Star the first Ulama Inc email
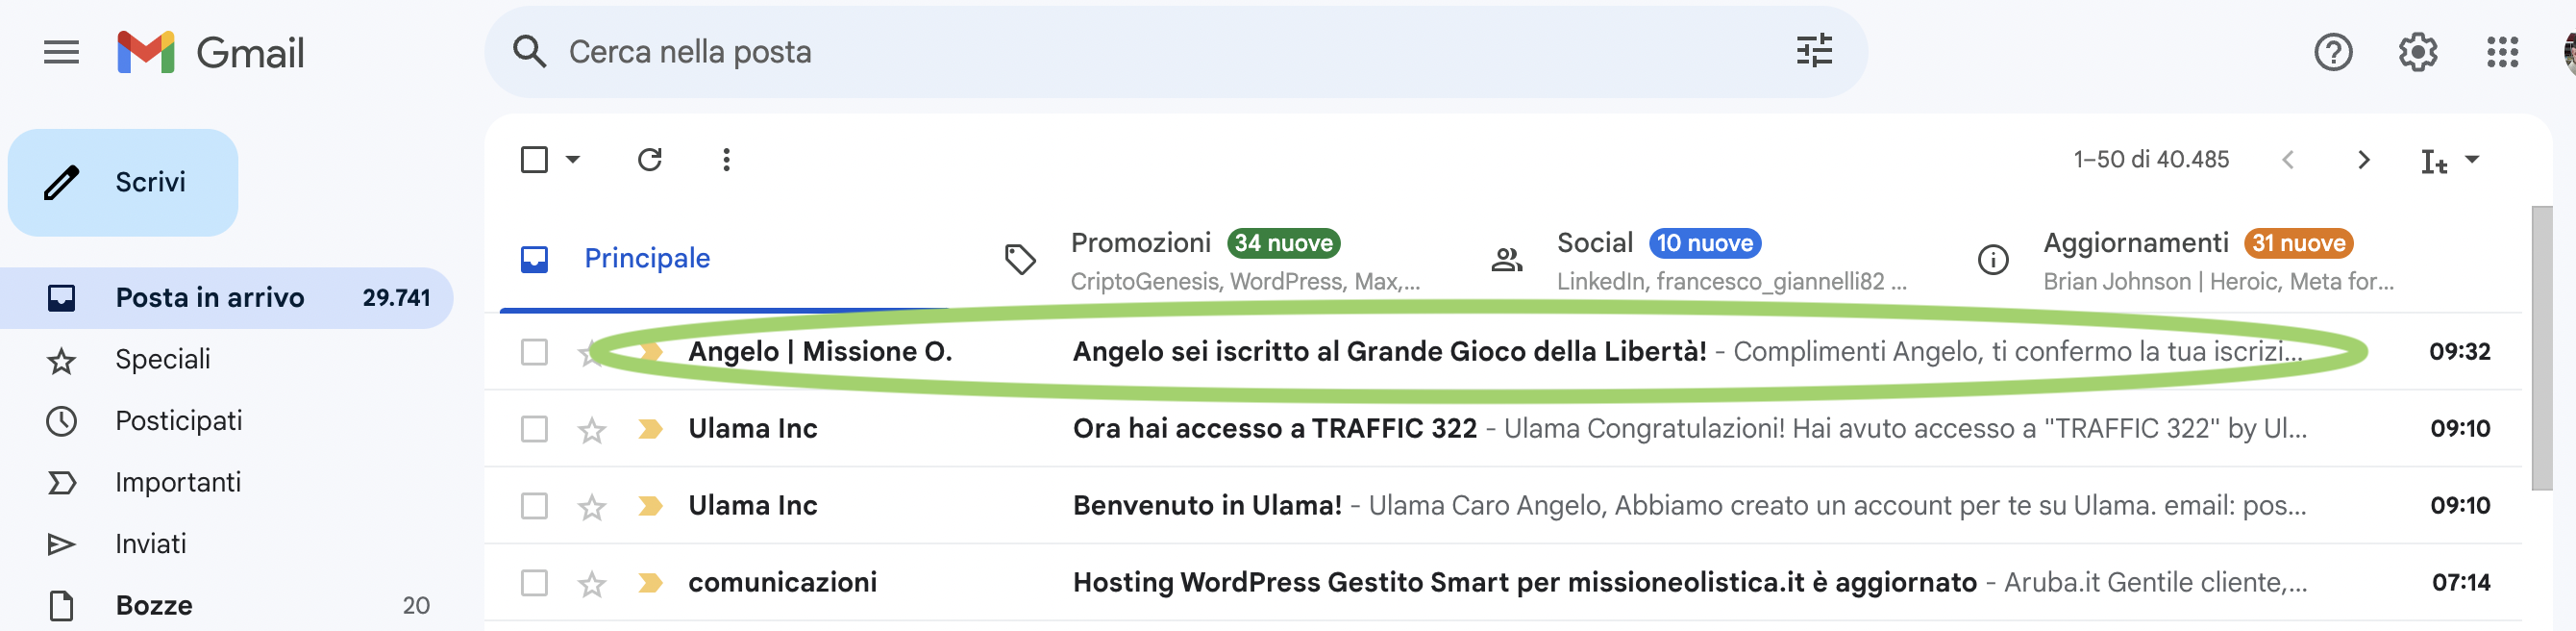This screenshot has width=2576, height=631. click(x=592, y=430)
